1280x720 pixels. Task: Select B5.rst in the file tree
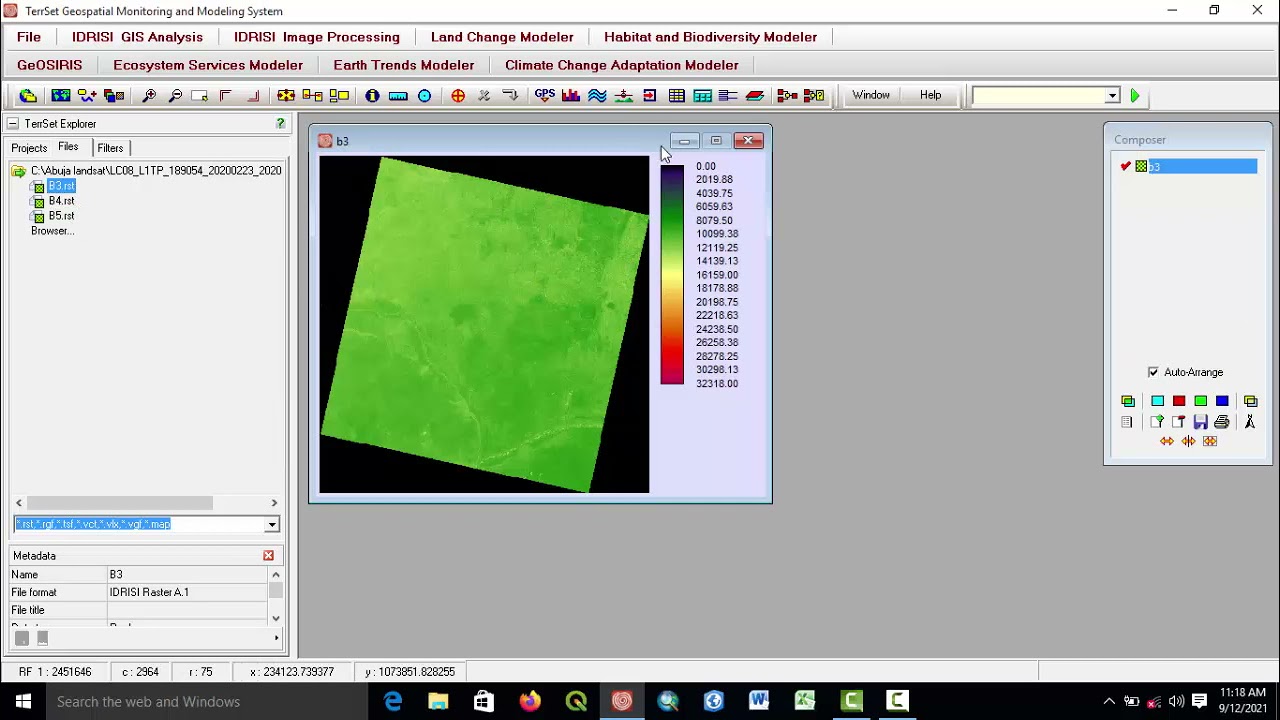click(x=61, y=216)
